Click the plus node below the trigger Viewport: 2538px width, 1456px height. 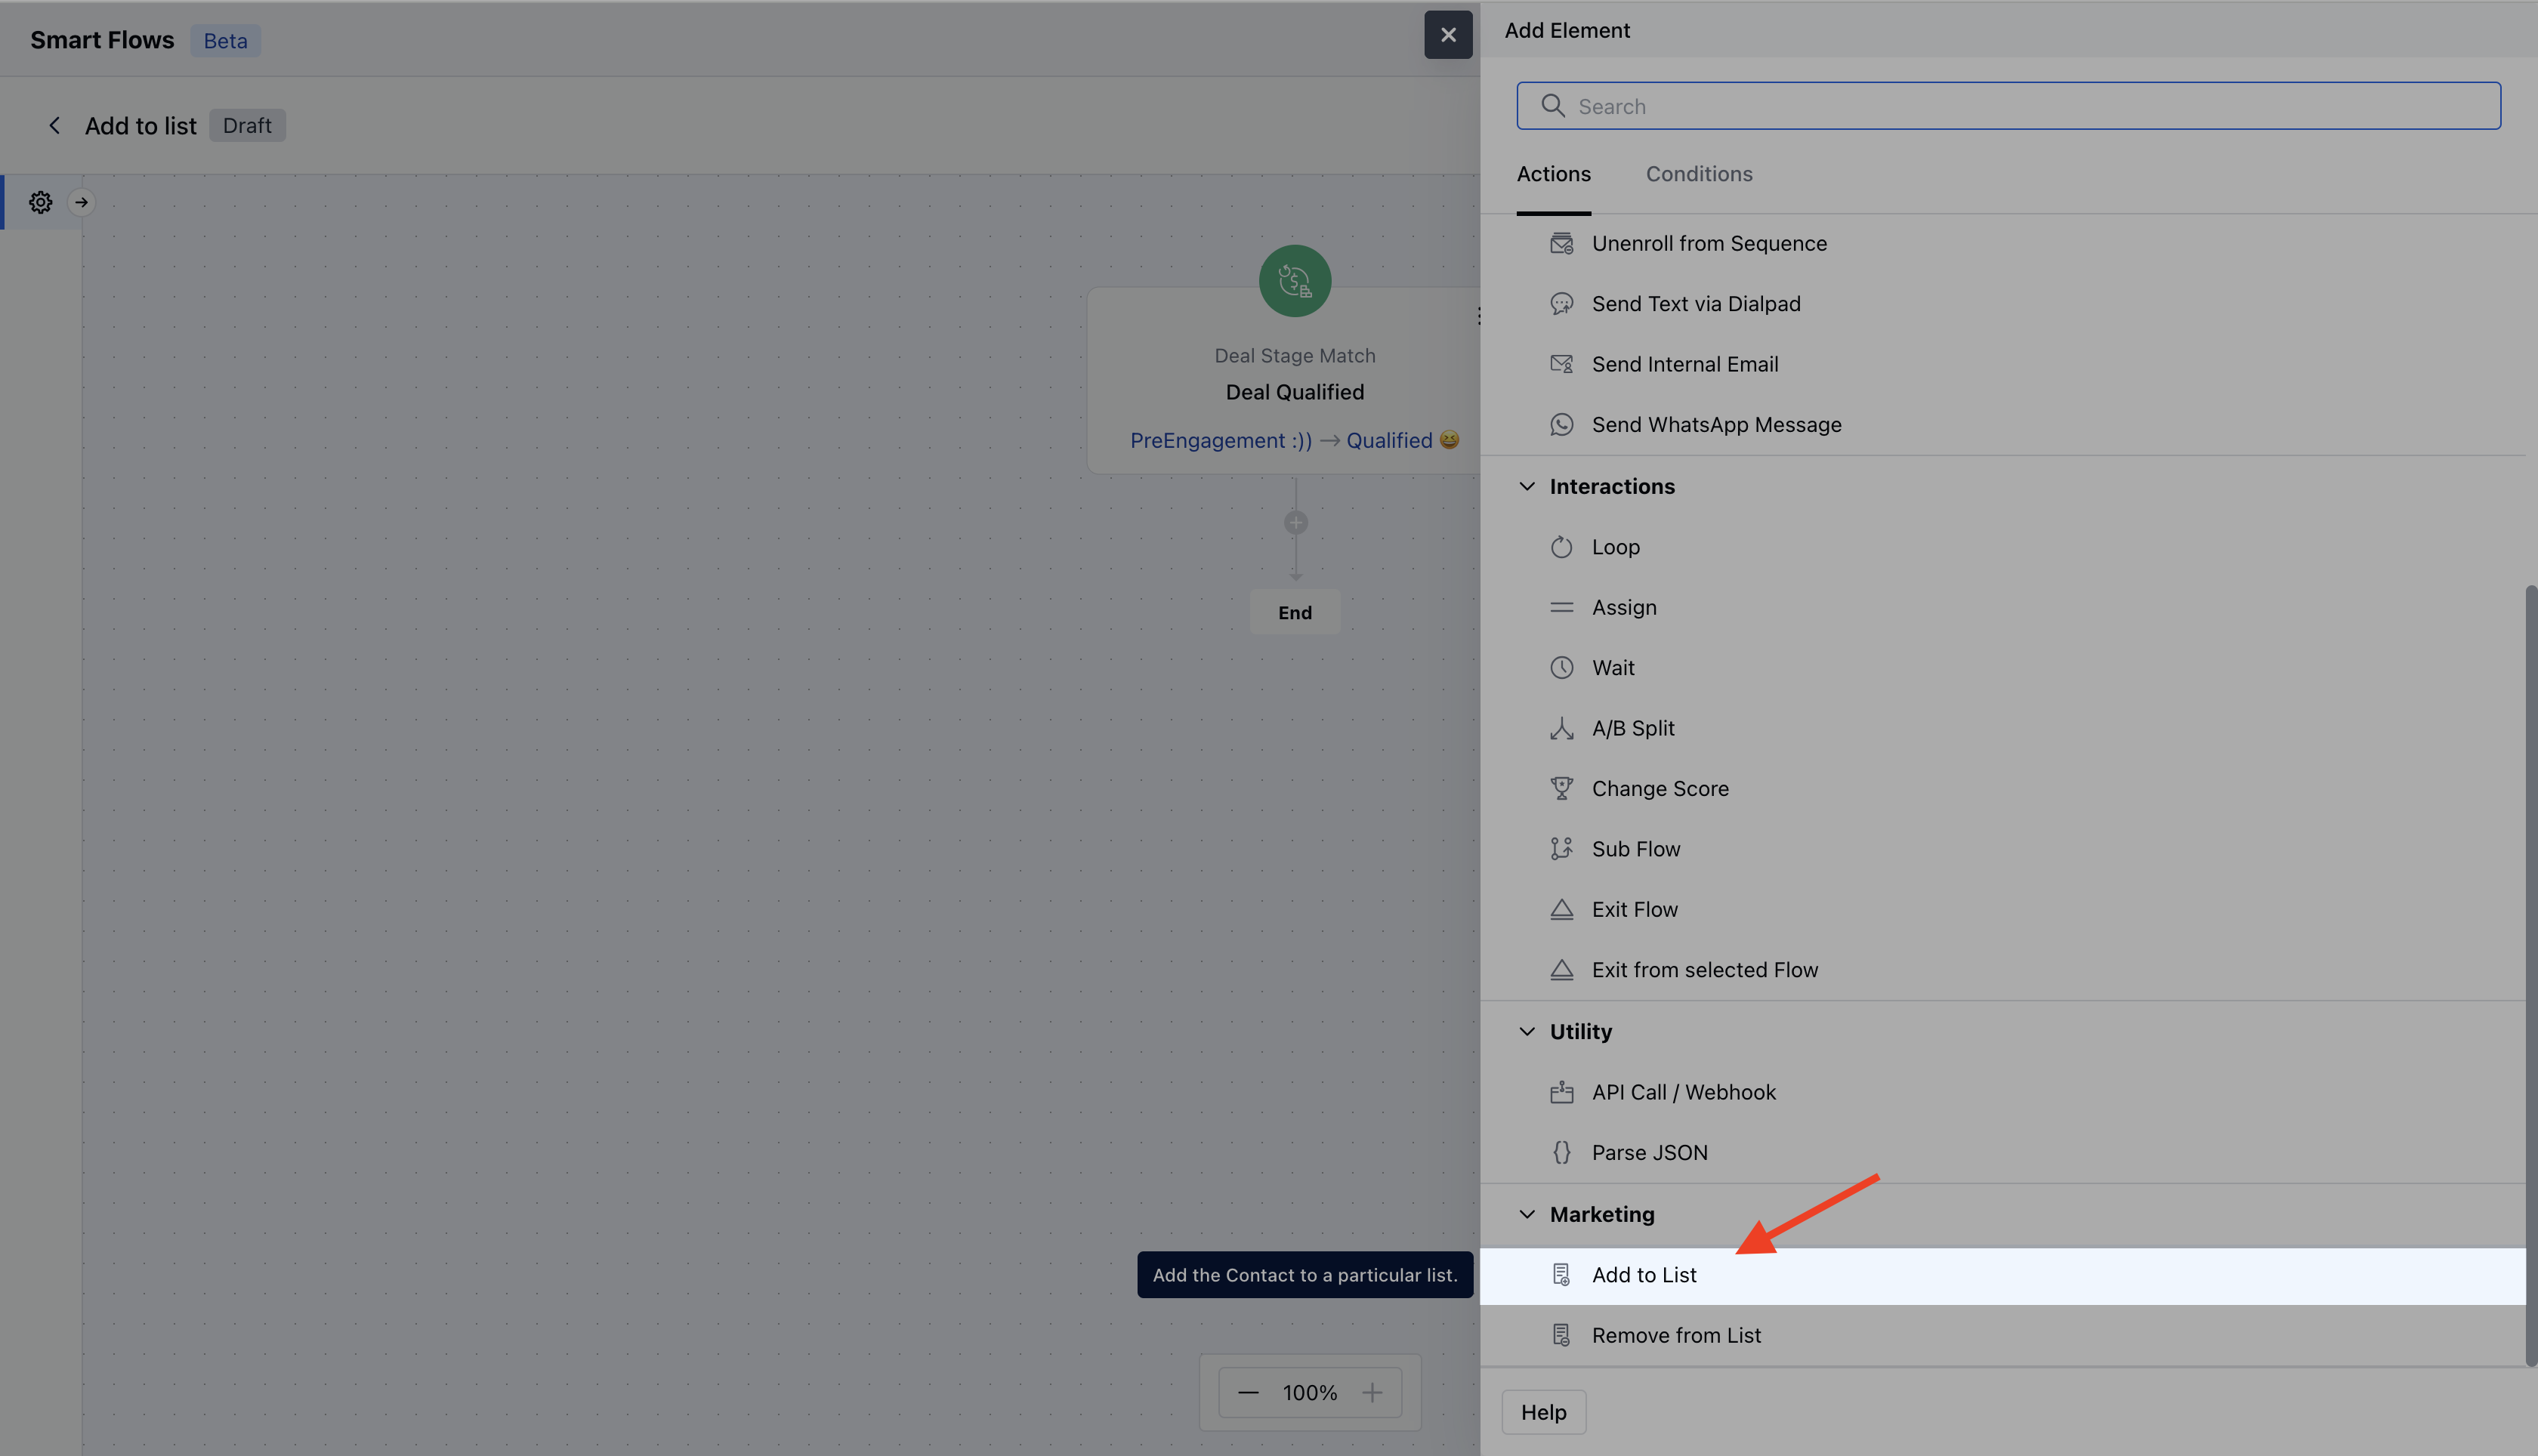1295,523
